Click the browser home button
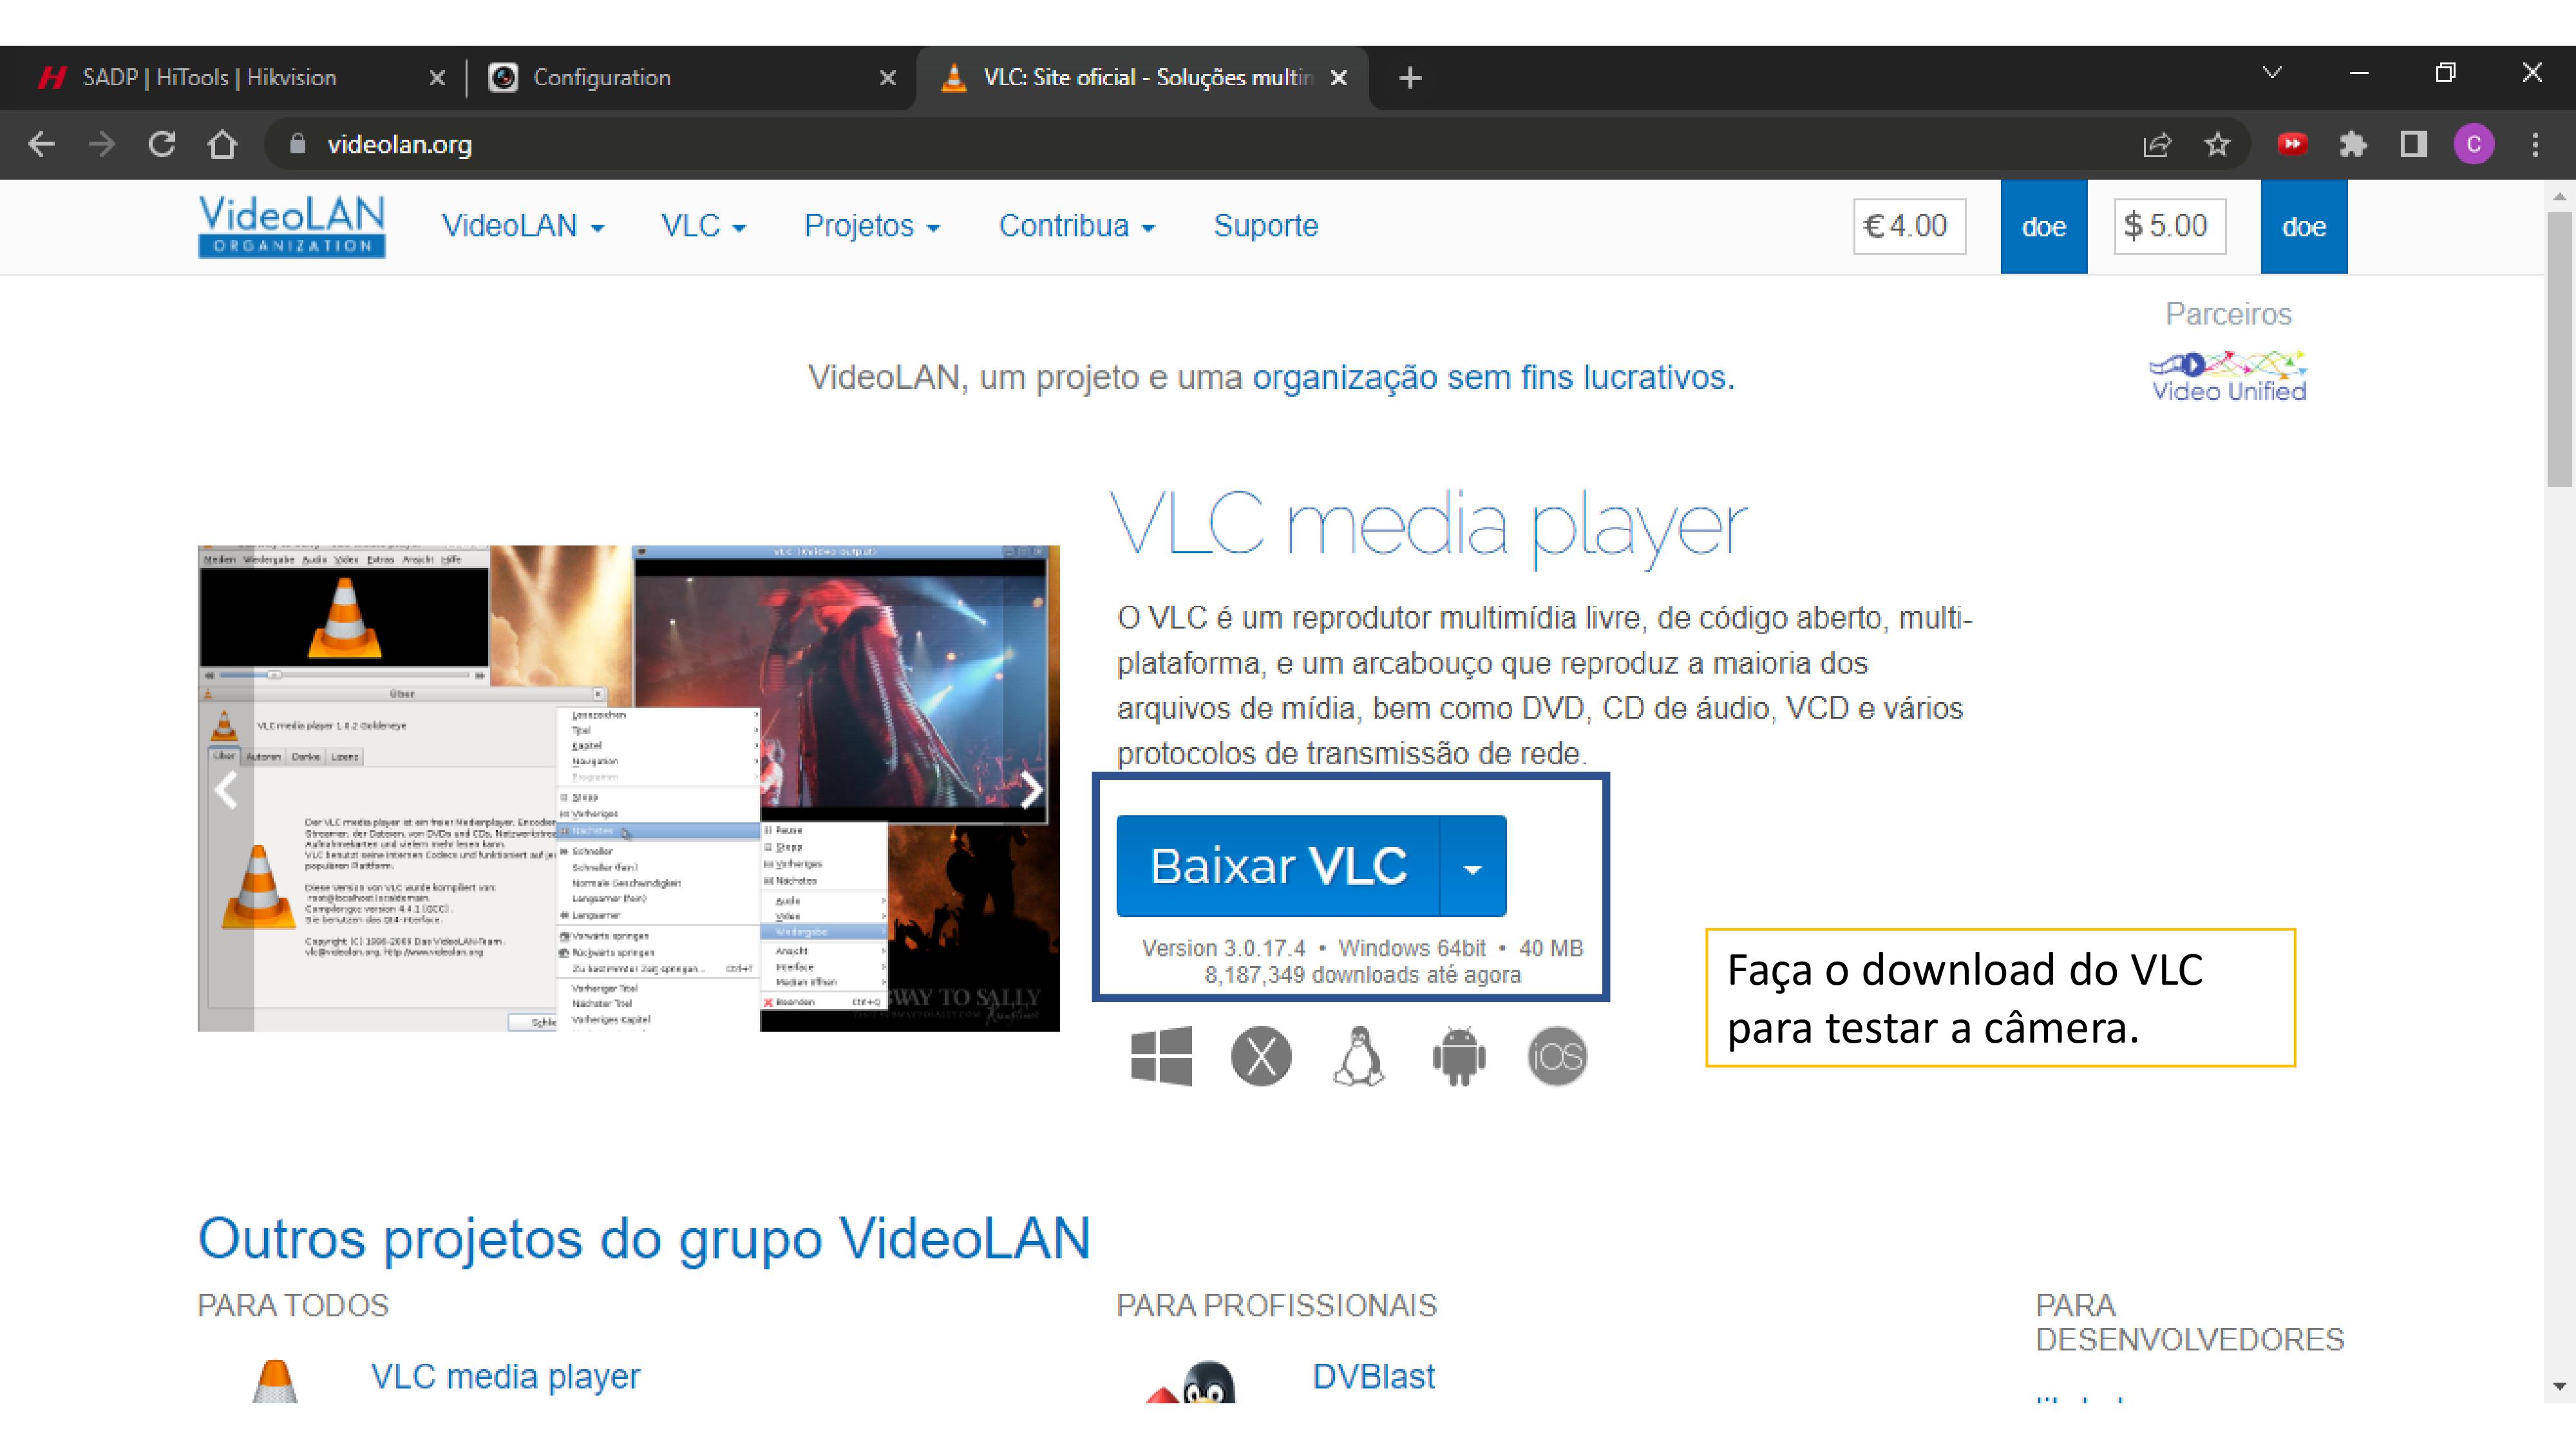This screenshot has height=1449, width=2576. coord(222,145)
